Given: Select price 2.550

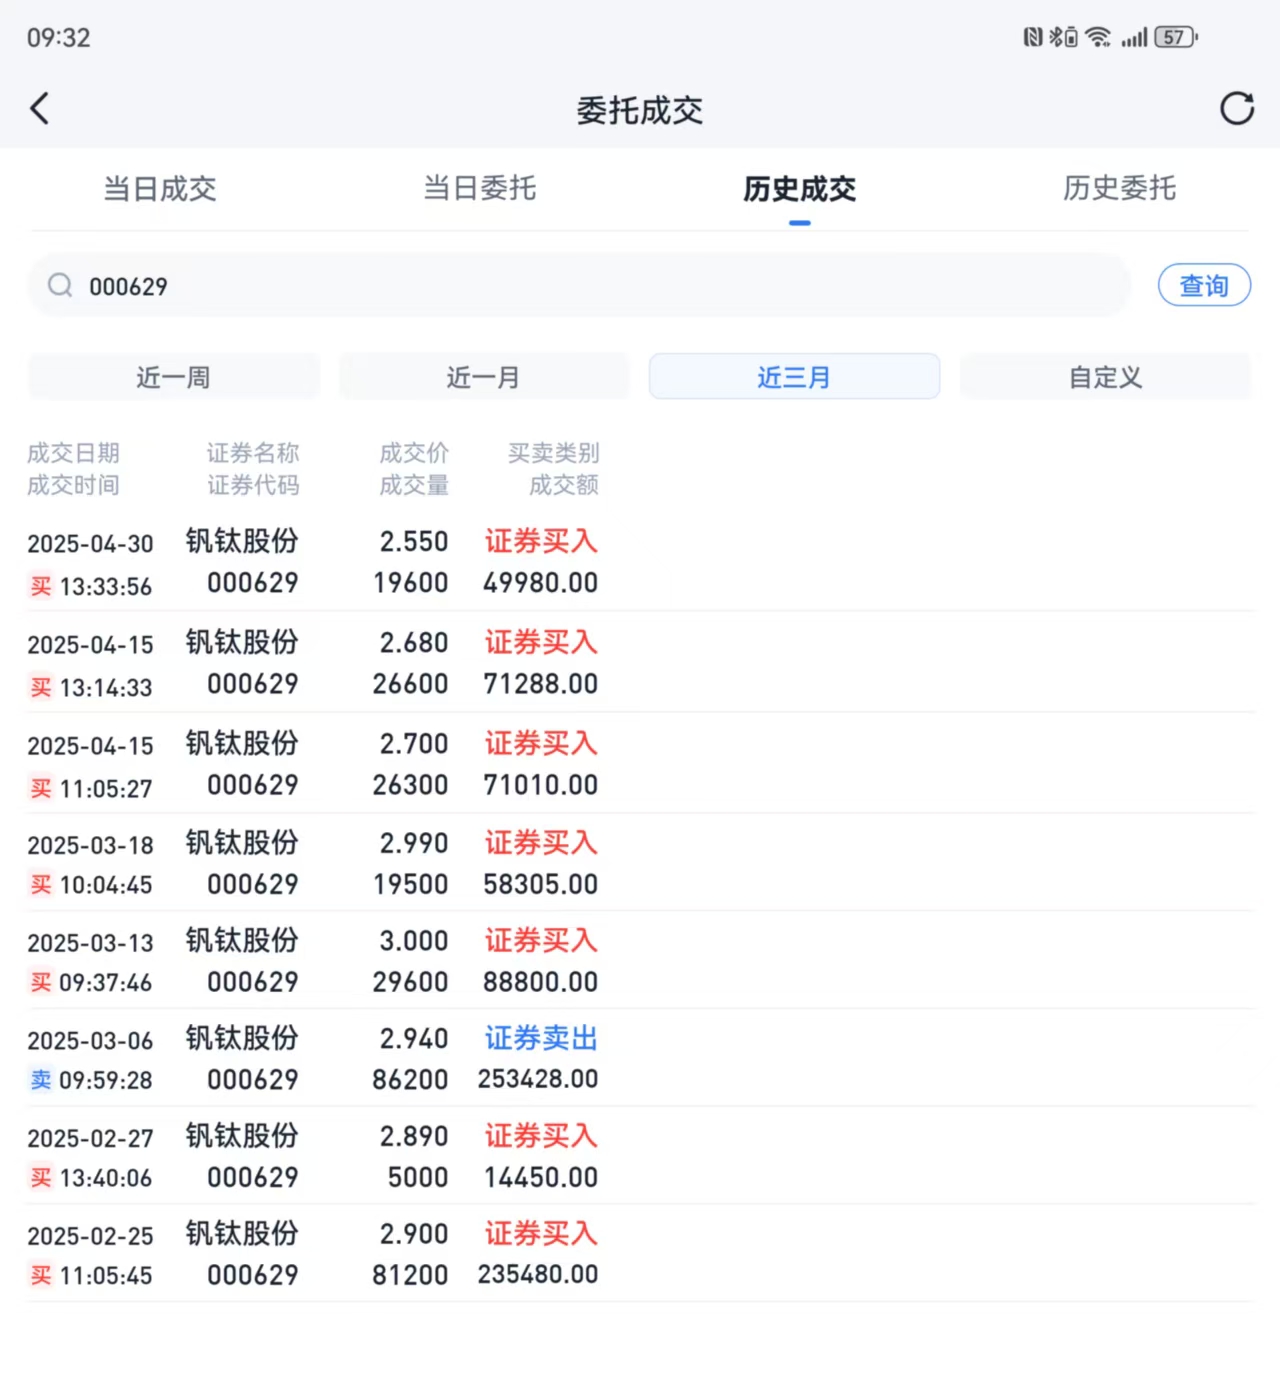Looking at the screenshot, I should pyautogui.click(x=414, y=542).
